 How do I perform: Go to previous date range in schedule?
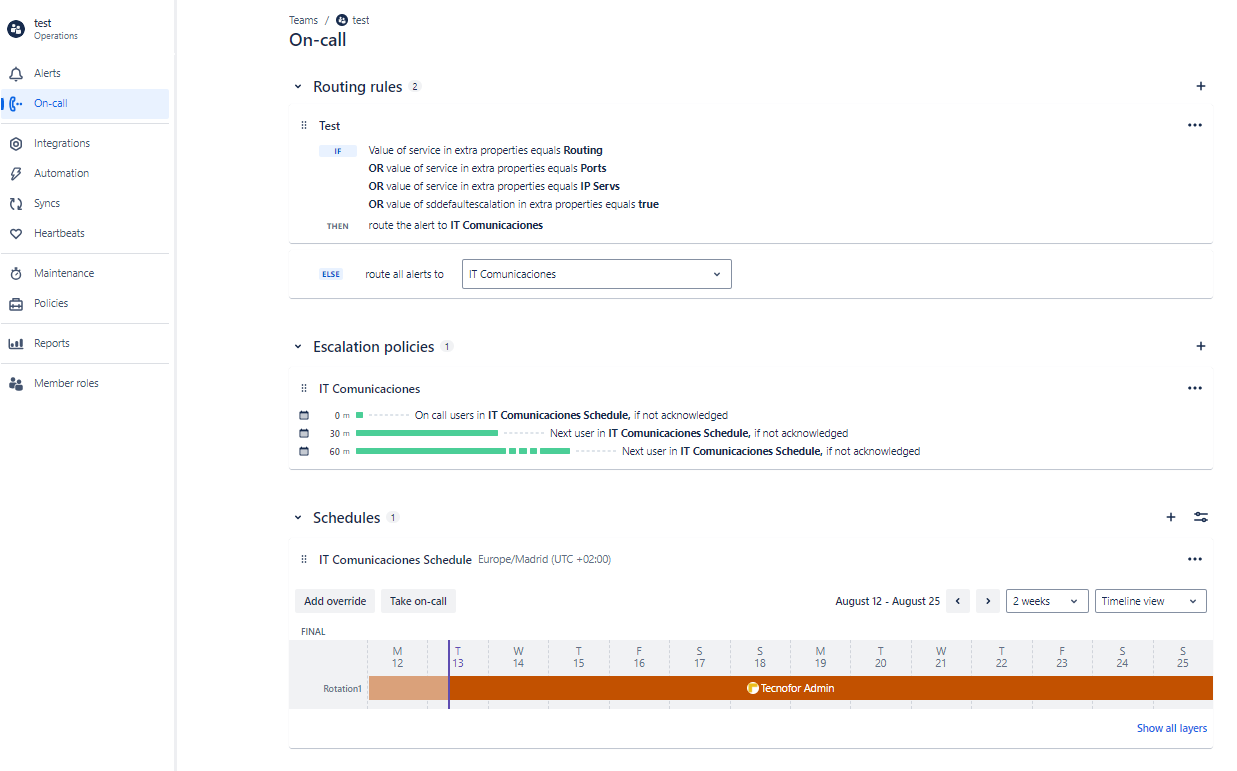(x=958, y=601)
